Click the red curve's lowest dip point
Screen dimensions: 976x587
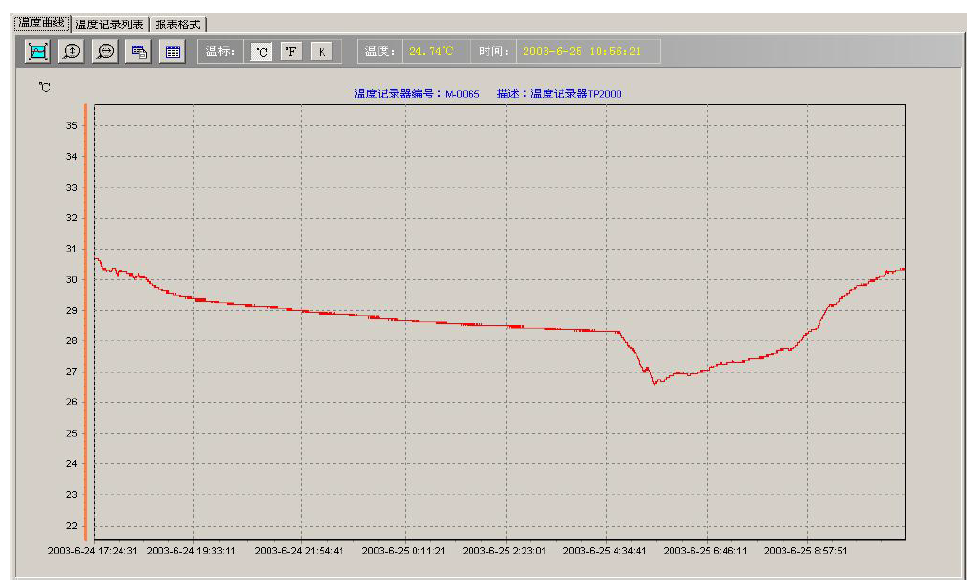654,383
